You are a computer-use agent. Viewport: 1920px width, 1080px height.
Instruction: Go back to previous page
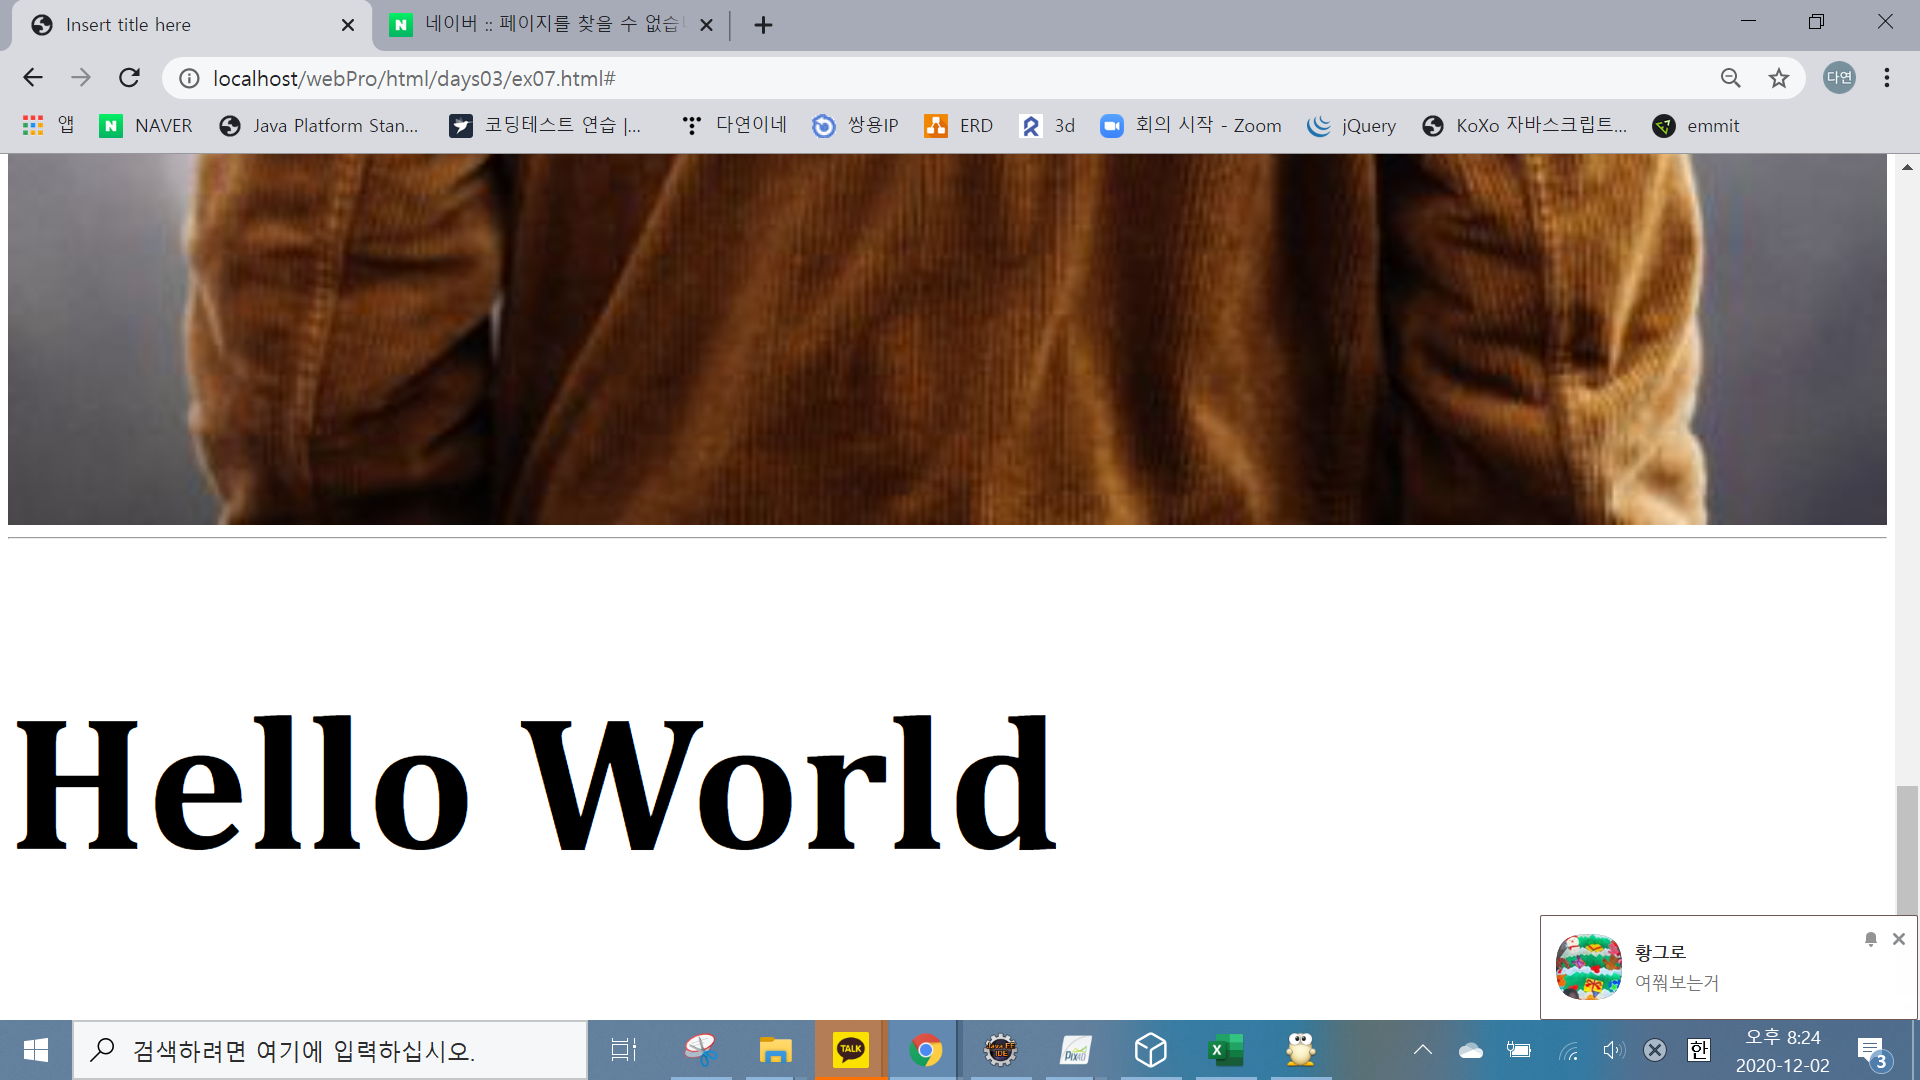click(33, 78)
